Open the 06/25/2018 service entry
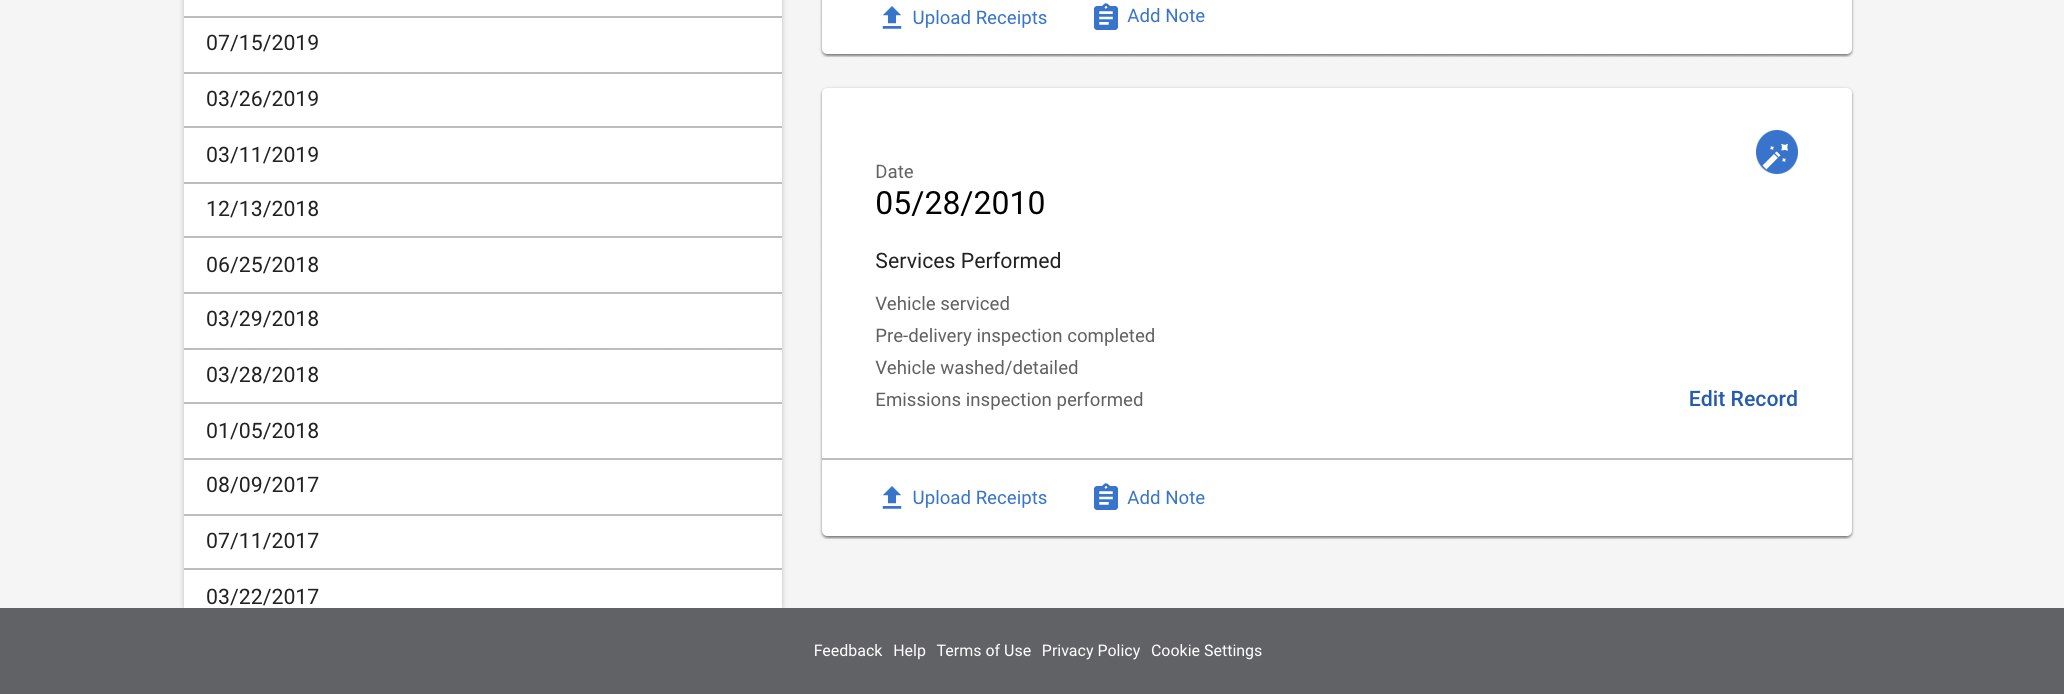Screen dimensions: 2064x694 [483, 265]
